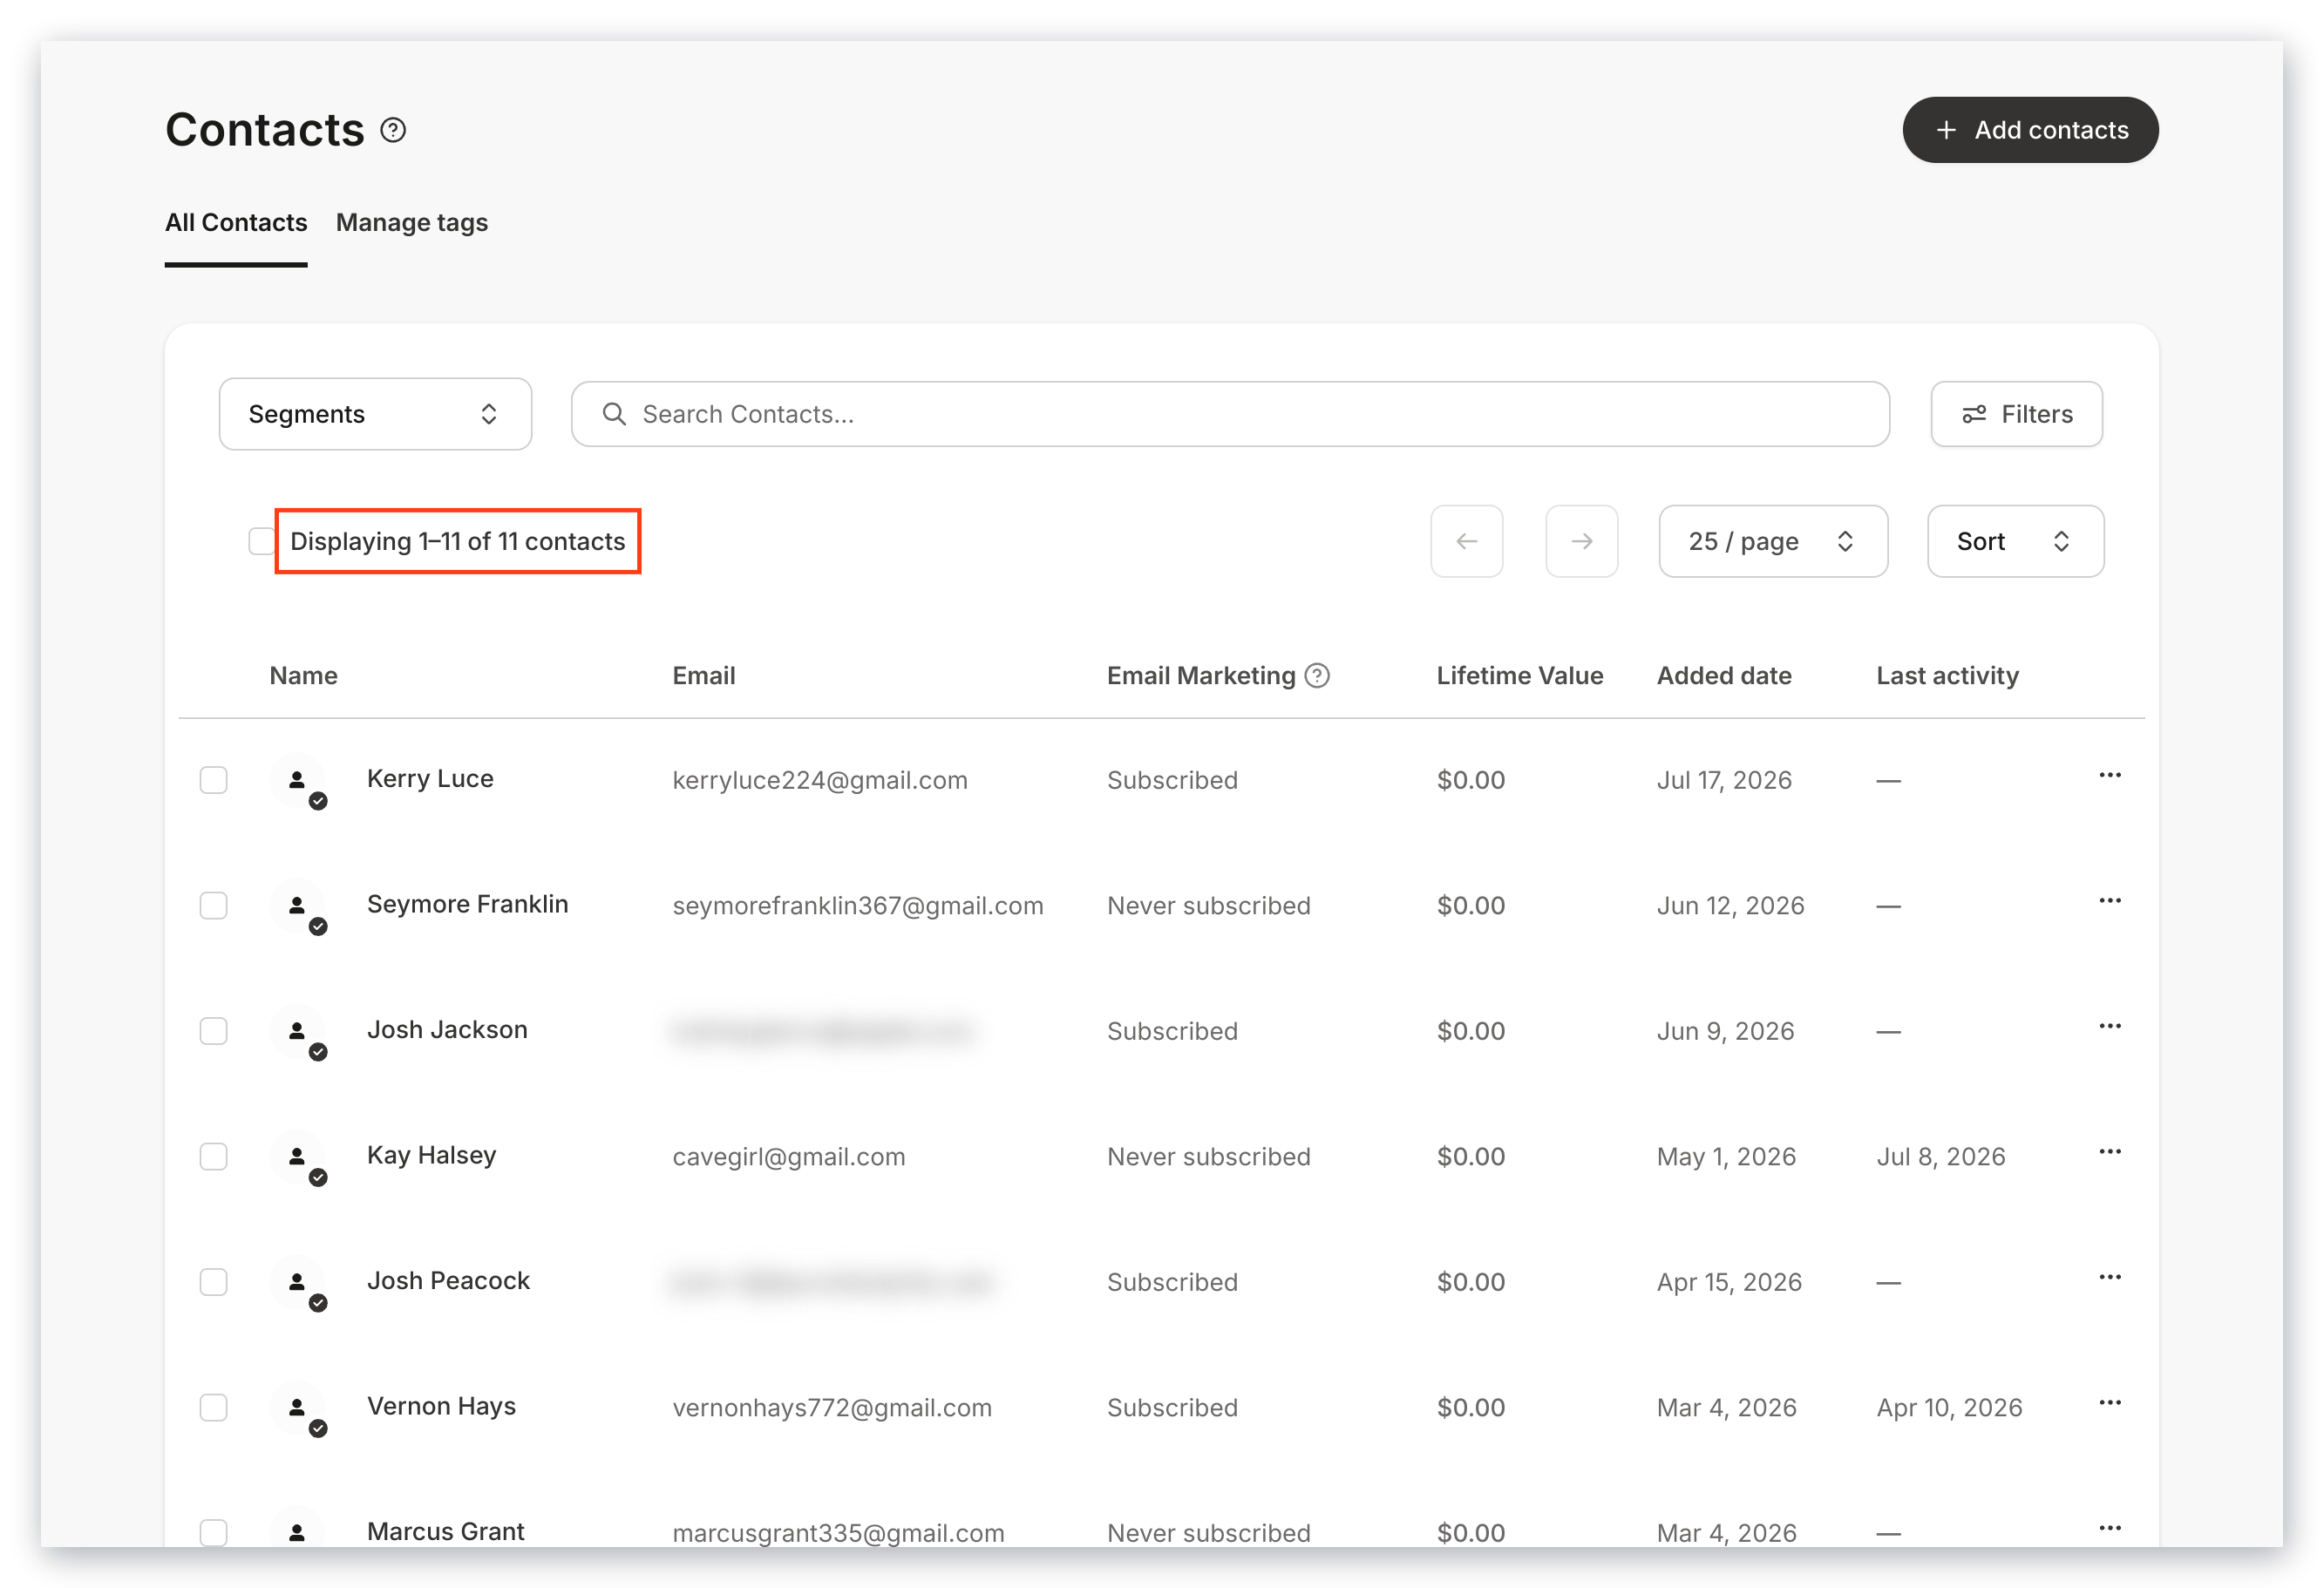The image size is (2324, 1588).
Task: Click the Josh Jackson name
Action: (447, 1030)
